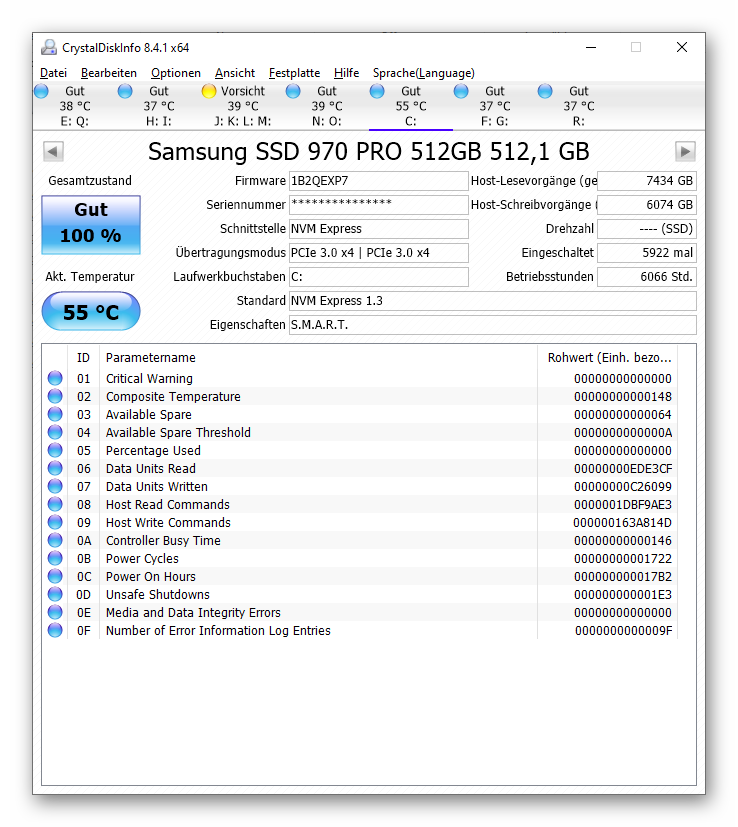This screenshot has width=738, height=827.
Task: Open the Datei menu
Action: 53,73
